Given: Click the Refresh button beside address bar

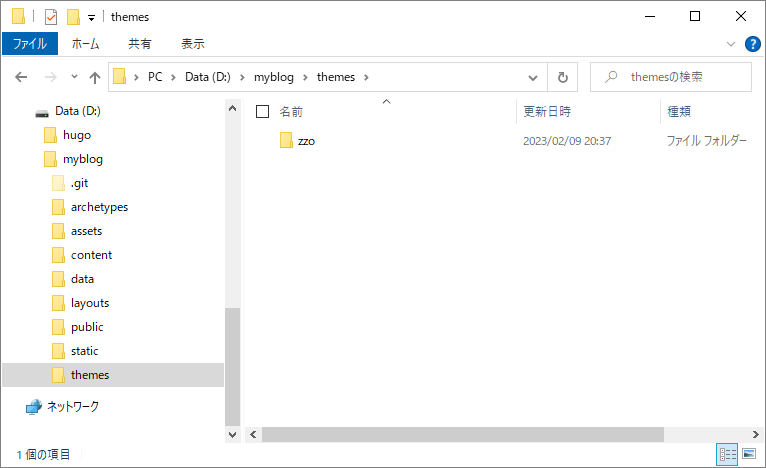Looking at the screenshot, I should tap(563, 77).
